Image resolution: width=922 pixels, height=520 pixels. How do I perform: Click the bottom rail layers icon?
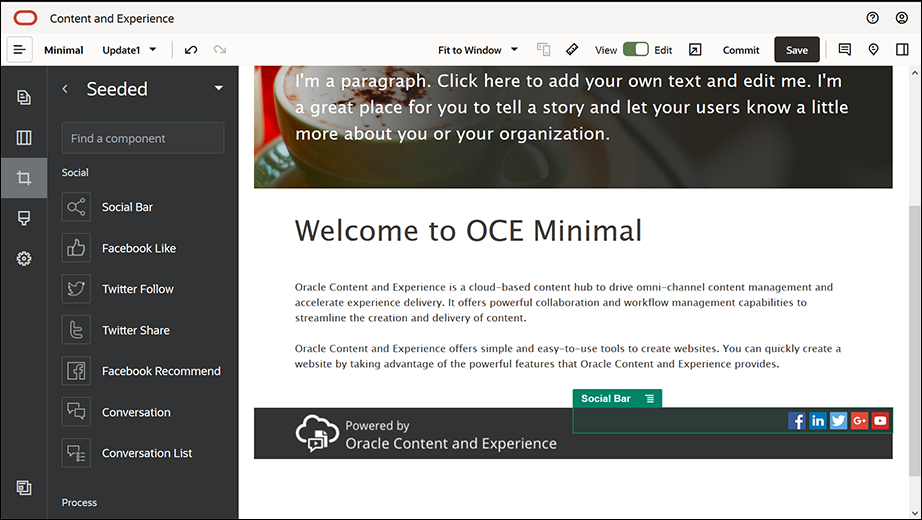click(24, 487)
